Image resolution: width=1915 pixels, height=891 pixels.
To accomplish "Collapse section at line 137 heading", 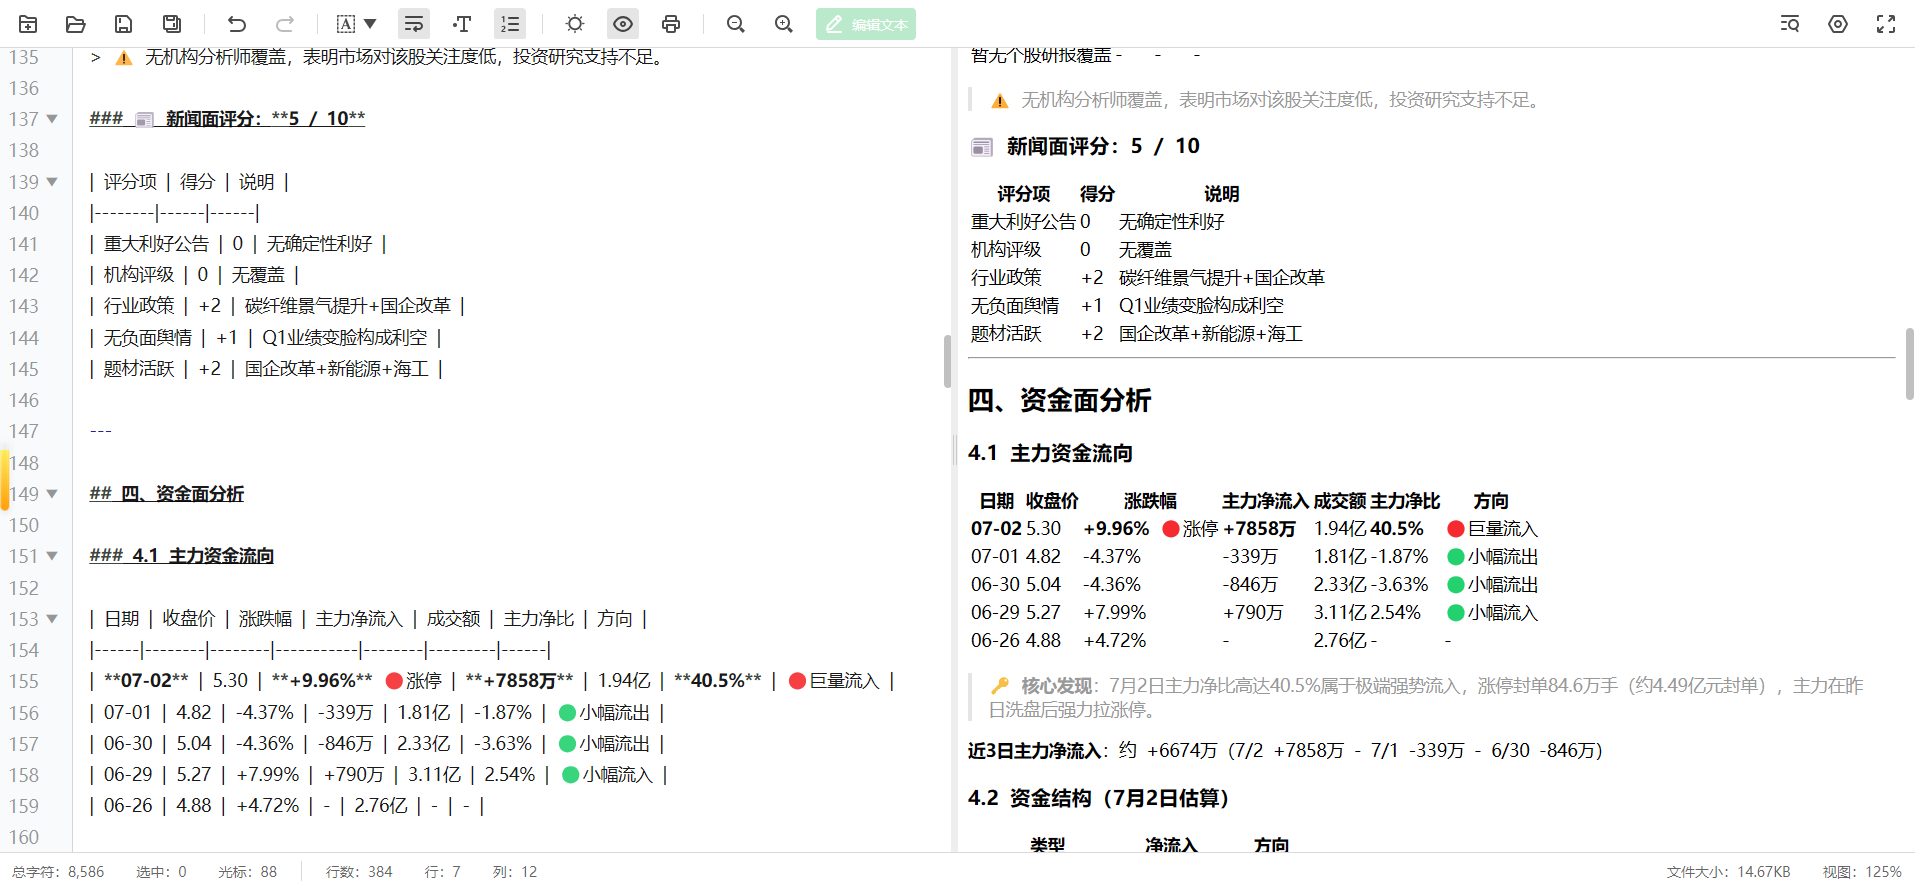I will [x=52, y=119].
